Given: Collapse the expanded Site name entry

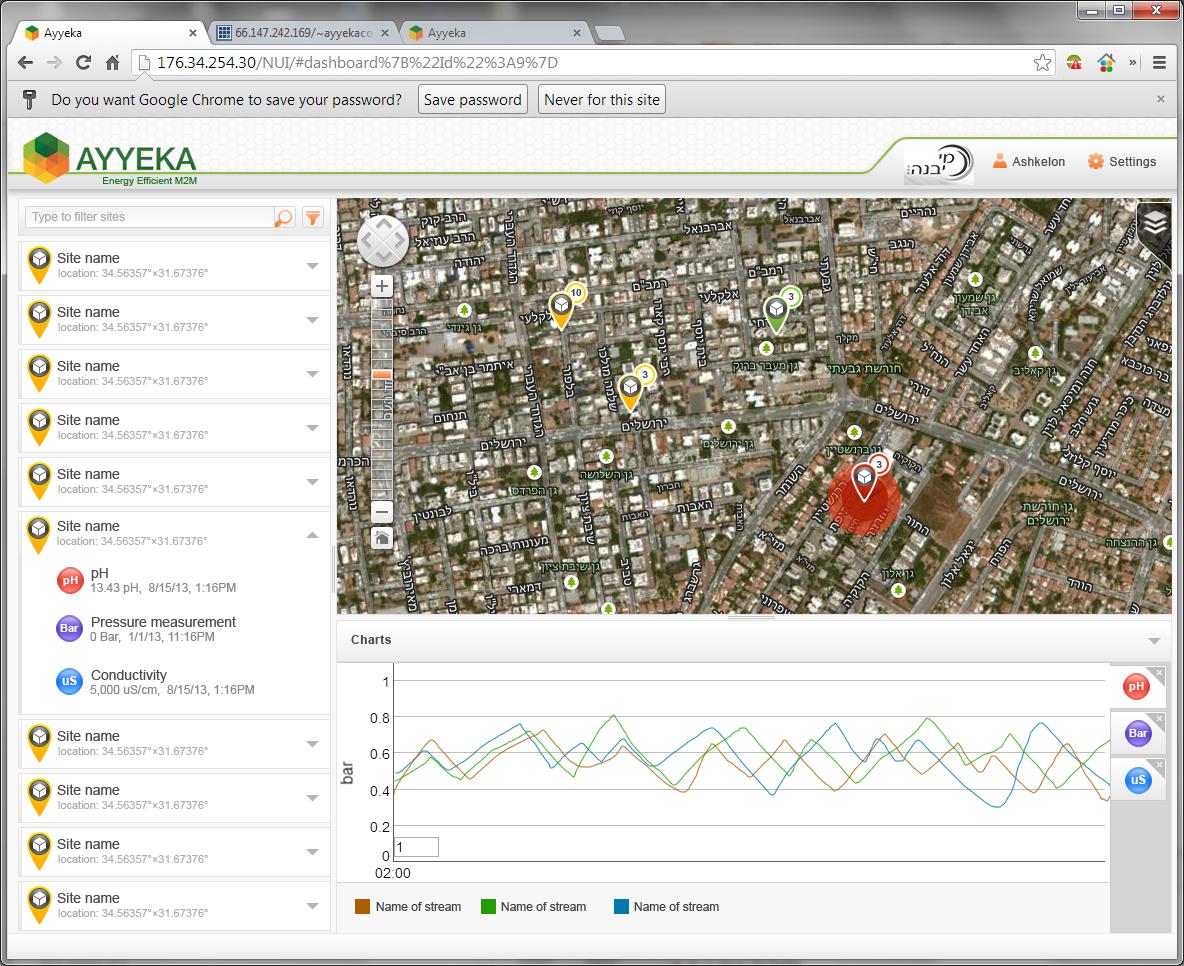Looking at the screenshot, I should (x=313, y=535).
